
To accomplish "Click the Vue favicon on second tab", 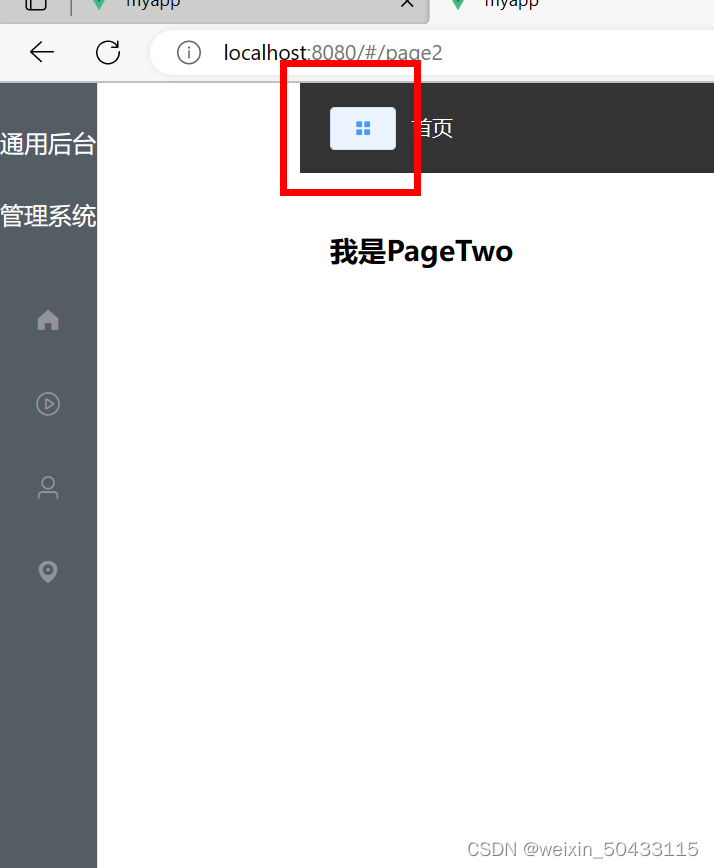I will [458, 4].
